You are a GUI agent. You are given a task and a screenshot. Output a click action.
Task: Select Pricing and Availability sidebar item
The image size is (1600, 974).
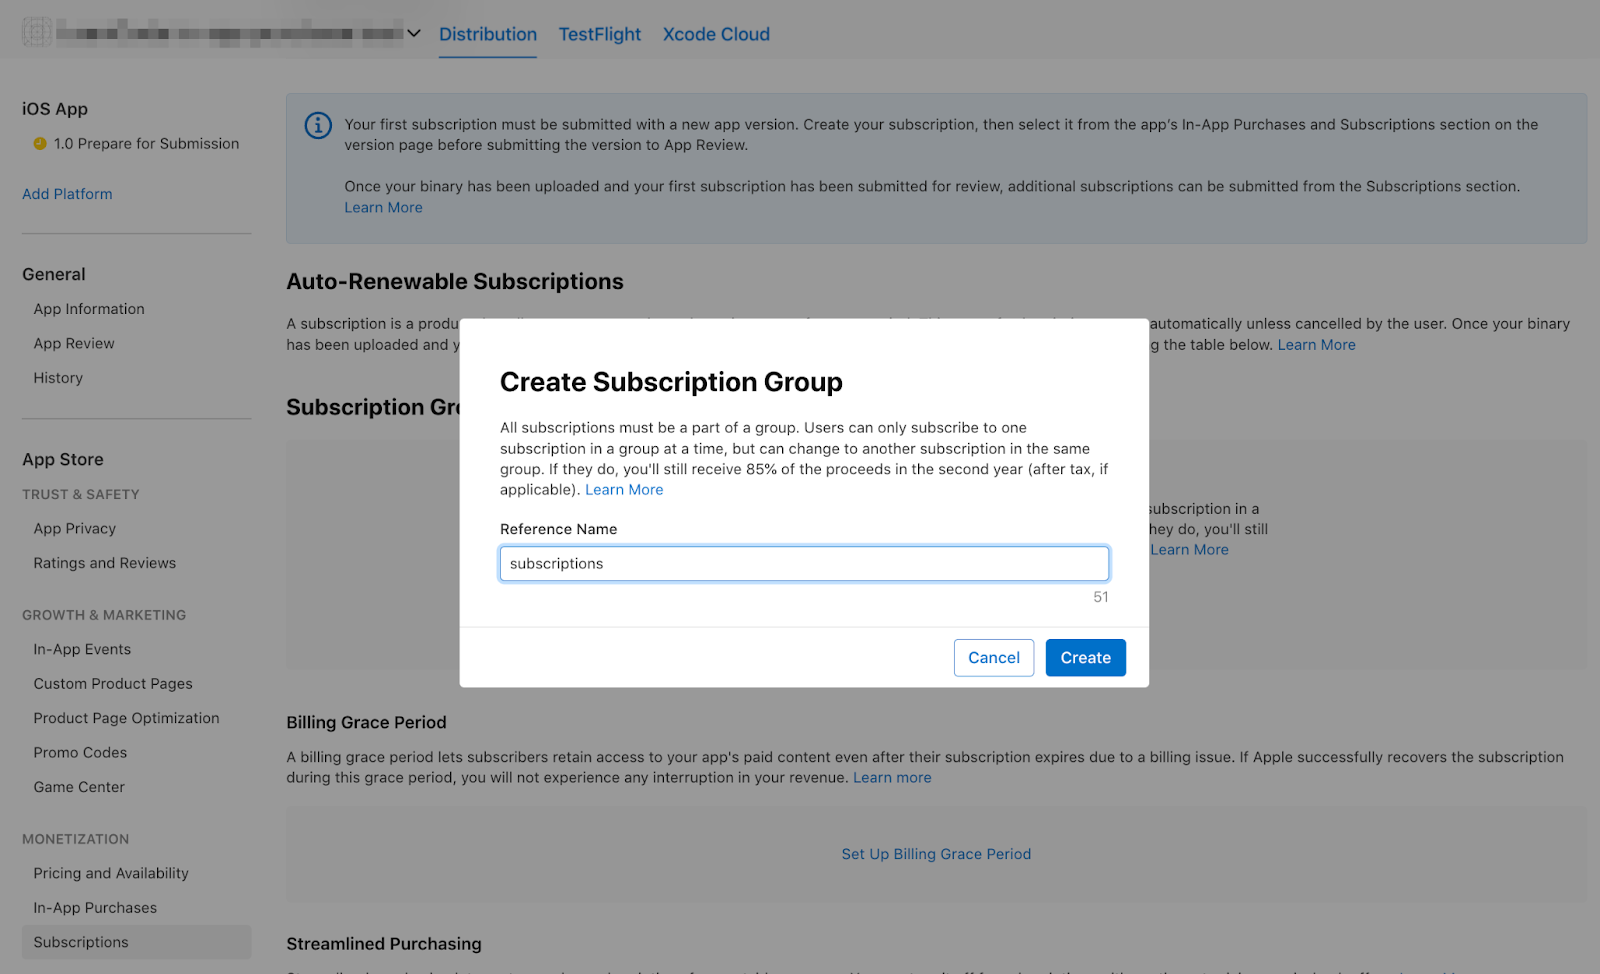pyautogui.click(x=111, y=873)
